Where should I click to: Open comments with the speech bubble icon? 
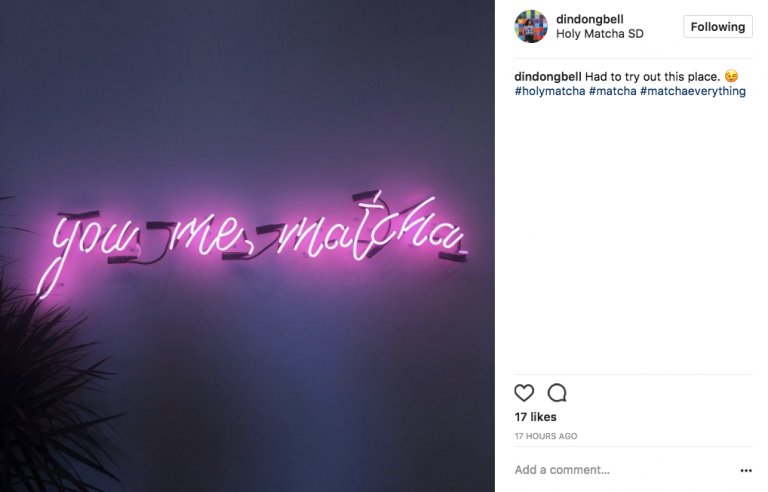point(557,393)
